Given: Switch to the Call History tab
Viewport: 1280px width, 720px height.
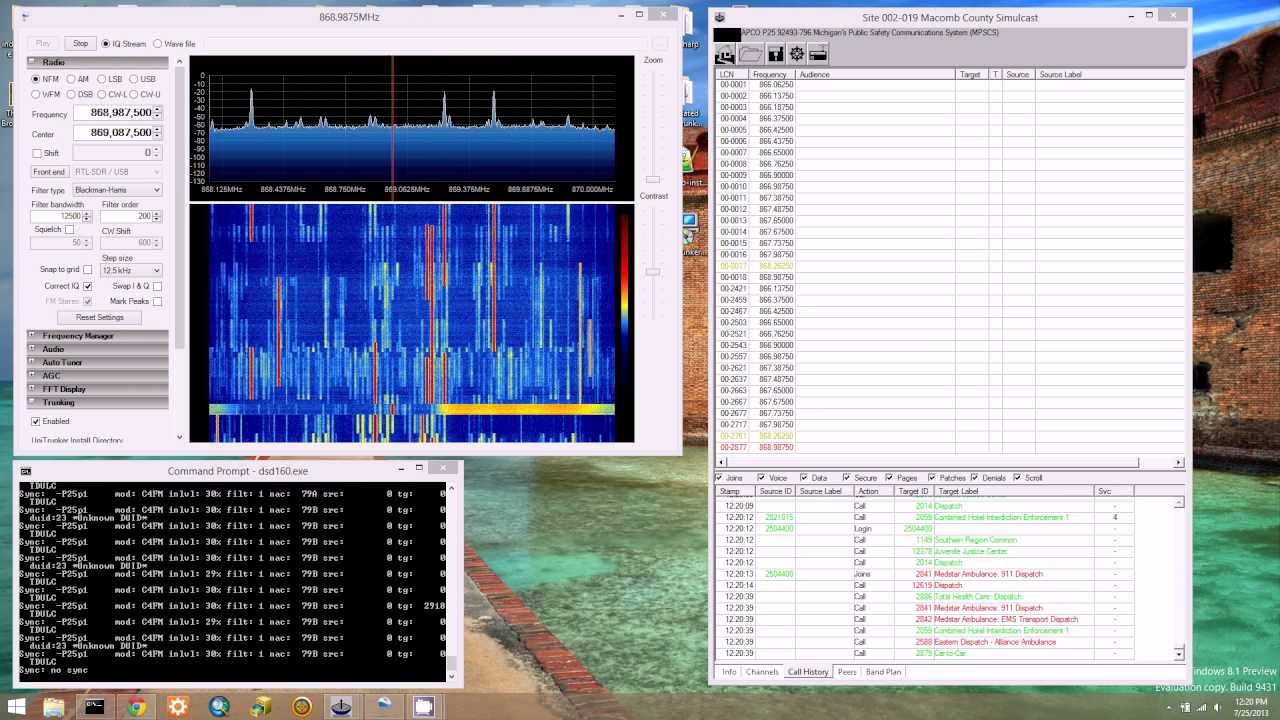Looking at the screenshot, I should pyautogui.click(x=808, y=672).
